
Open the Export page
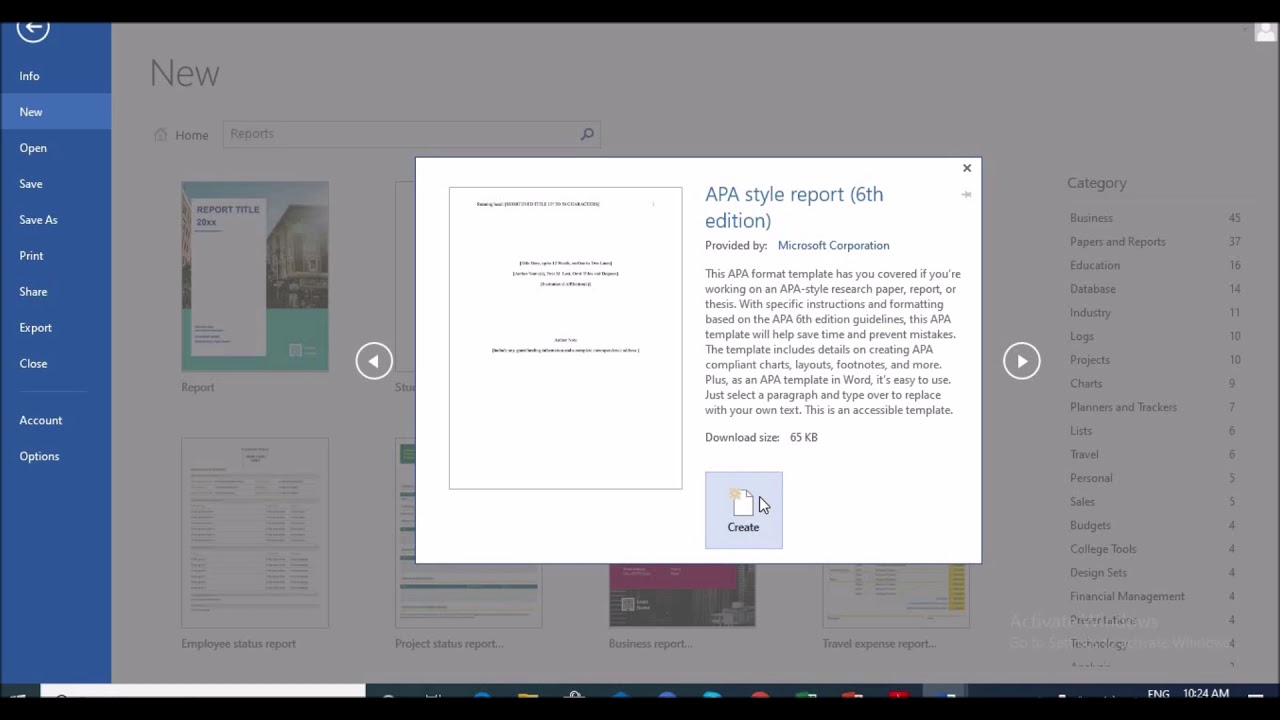point(55,328)
